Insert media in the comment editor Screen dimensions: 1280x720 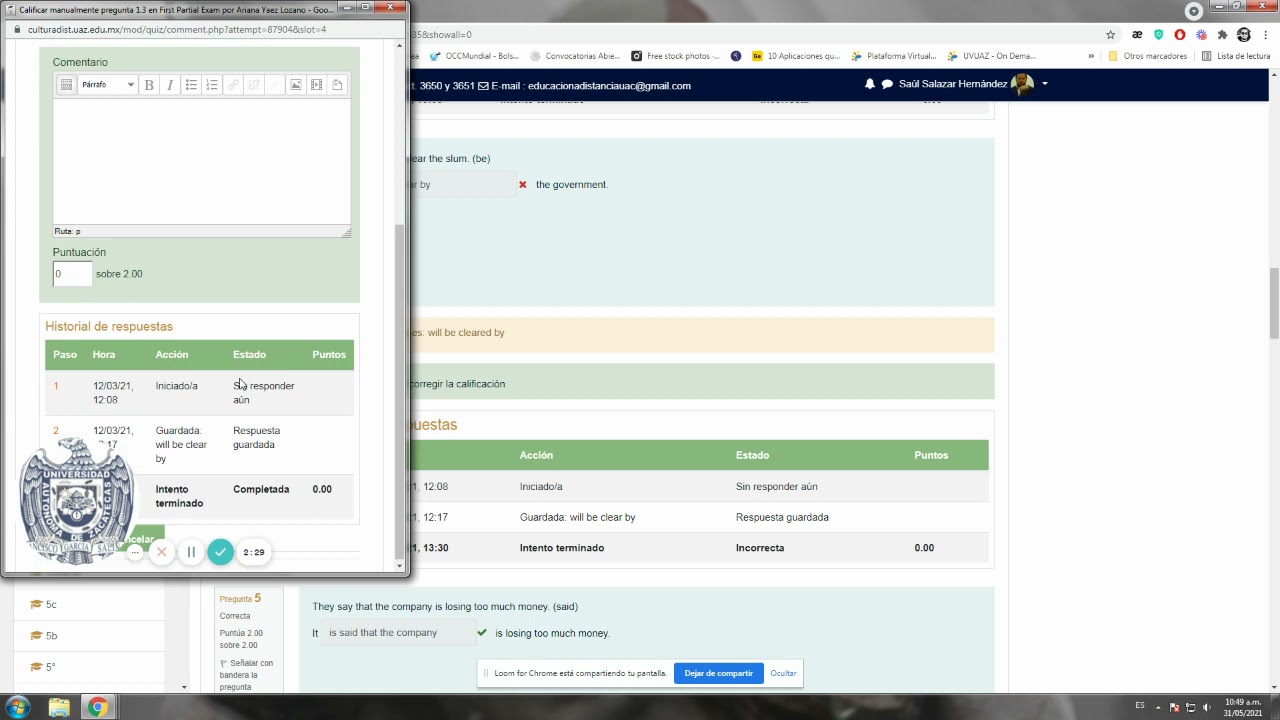click(317, 85)
